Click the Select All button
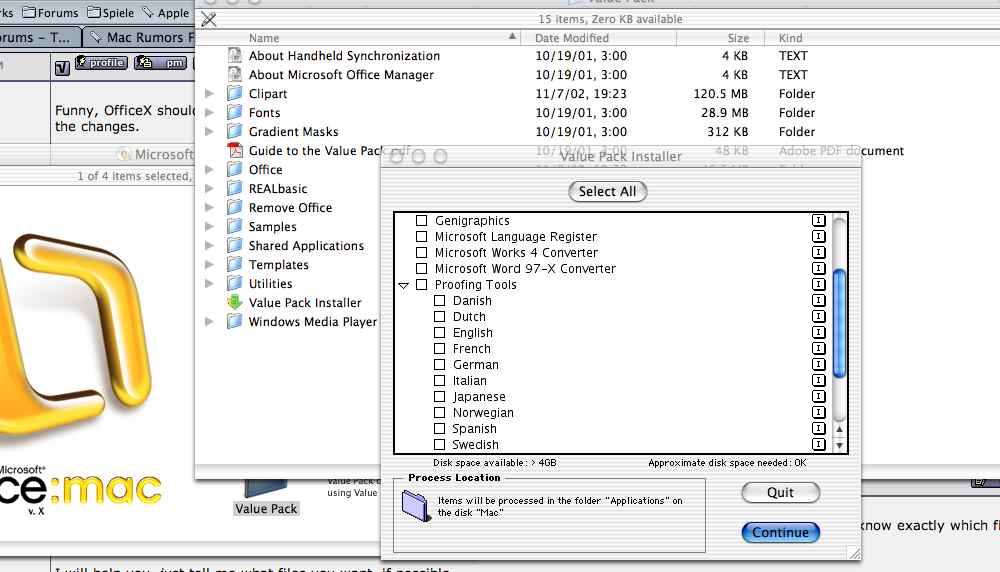The image size is (1000, 572). click(x=607, y=191)
